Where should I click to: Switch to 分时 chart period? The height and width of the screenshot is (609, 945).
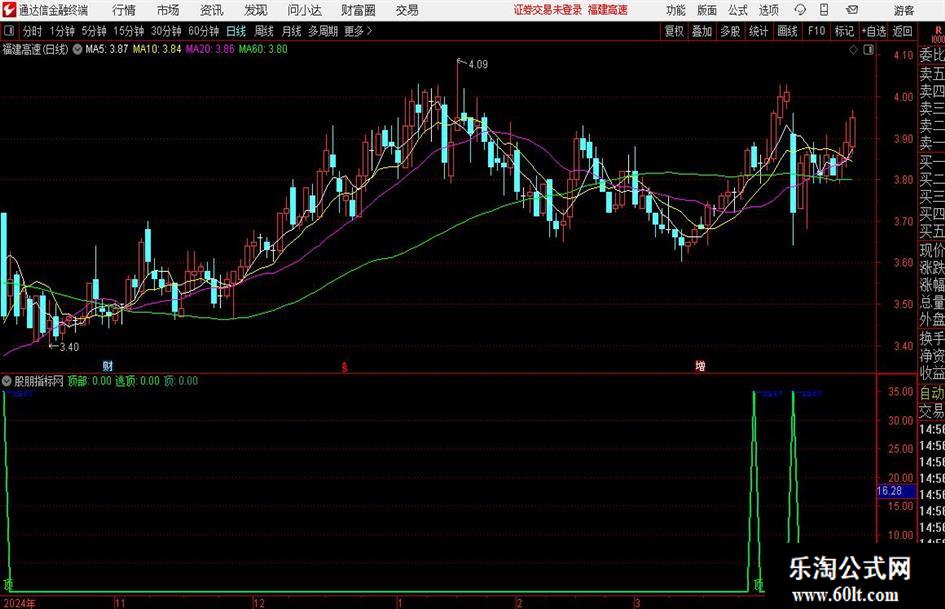click(x=33, y=31)
